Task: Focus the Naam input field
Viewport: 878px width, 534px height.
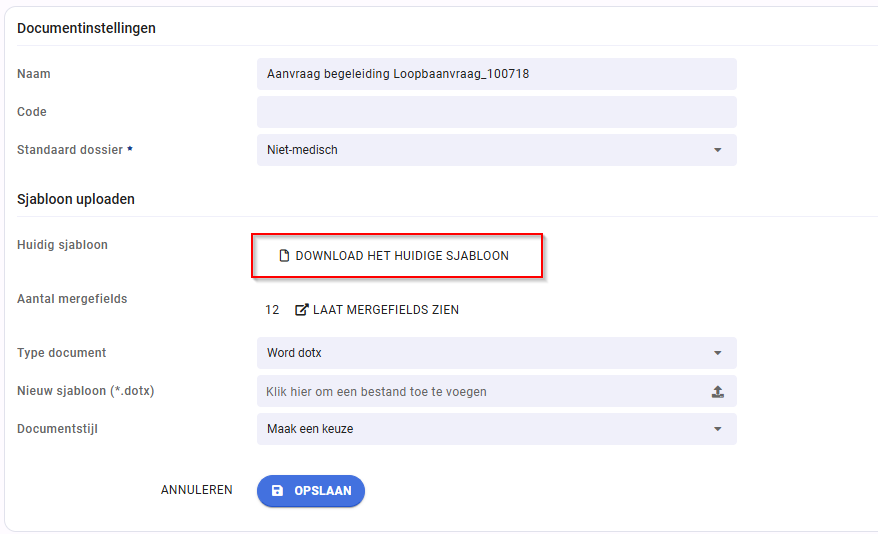Action: (497, 74)
